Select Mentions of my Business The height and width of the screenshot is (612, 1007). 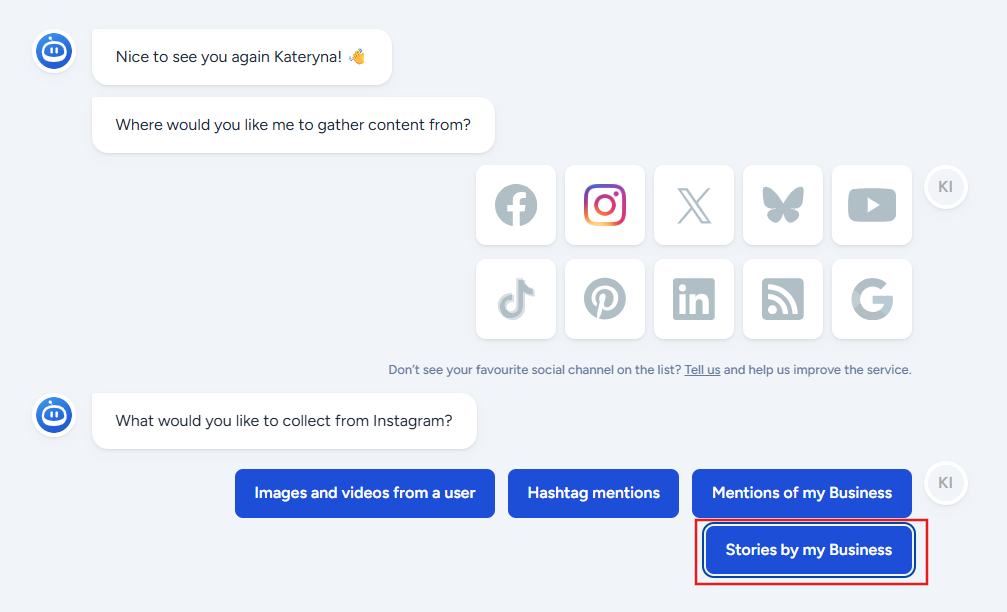click(x=801, y=493)
